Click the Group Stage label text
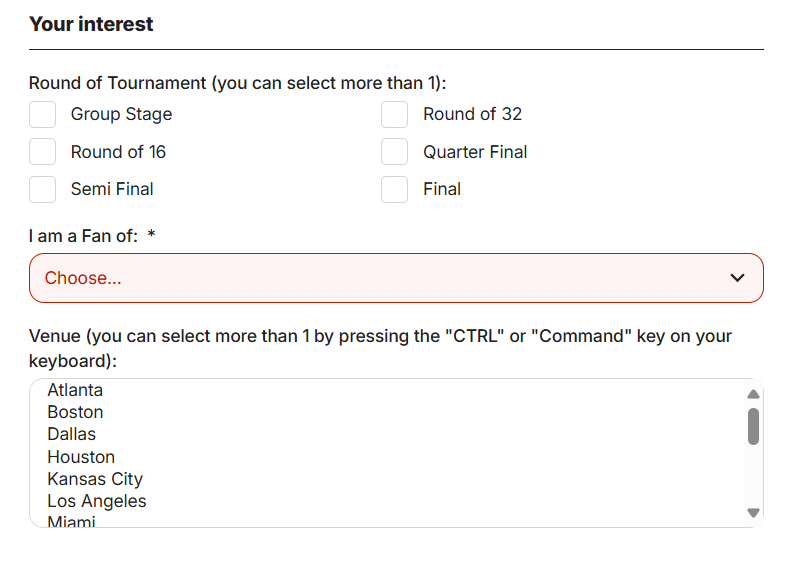 pos(121,114)
